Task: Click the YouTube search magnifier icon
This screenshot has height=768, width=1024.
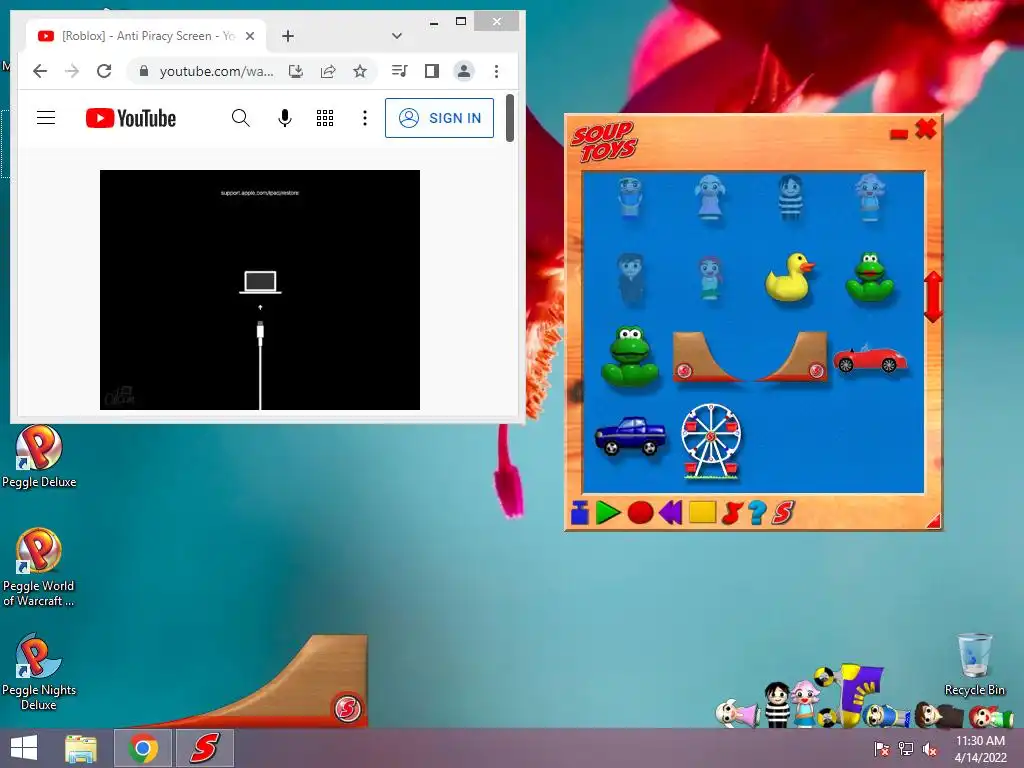Action: tap(240, 118)
